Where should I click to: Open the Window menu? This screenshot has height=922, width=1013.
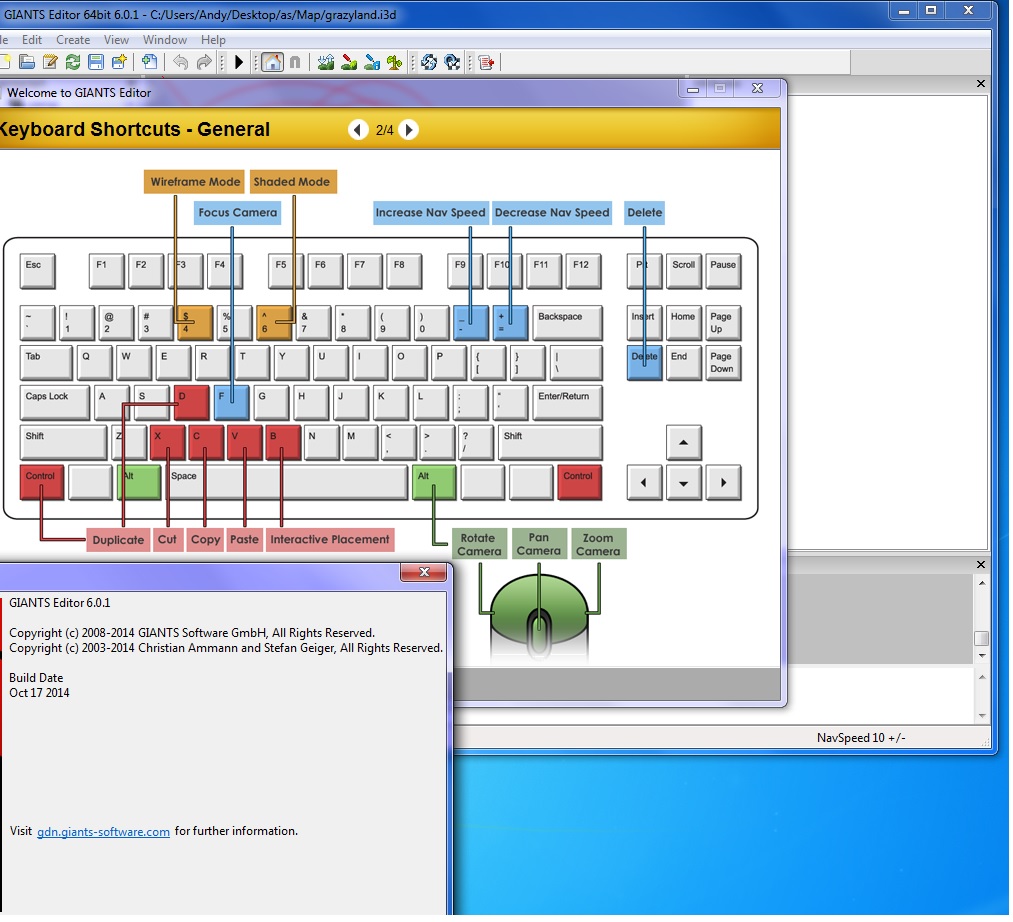(x=165, y=39)
